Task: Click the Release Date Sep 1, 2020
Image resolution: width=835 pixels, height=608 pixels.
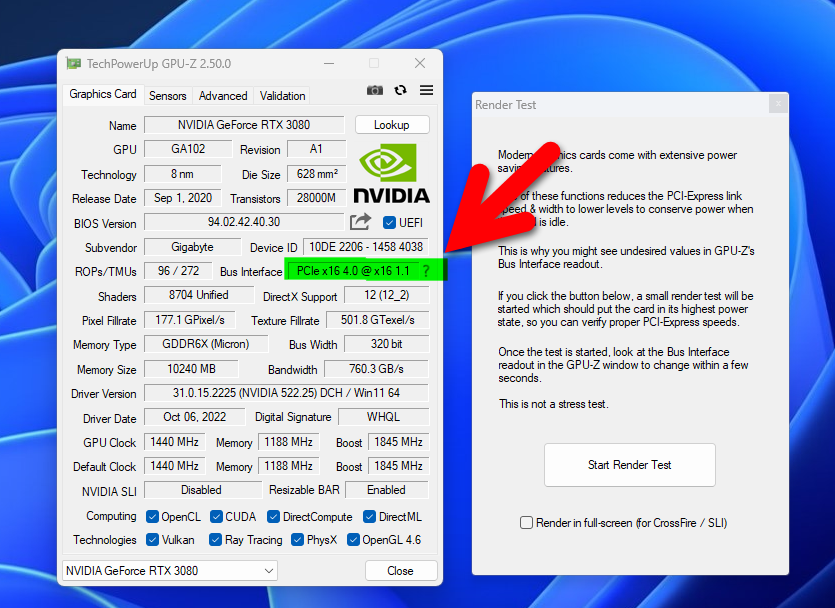Action: pos(183,198)
